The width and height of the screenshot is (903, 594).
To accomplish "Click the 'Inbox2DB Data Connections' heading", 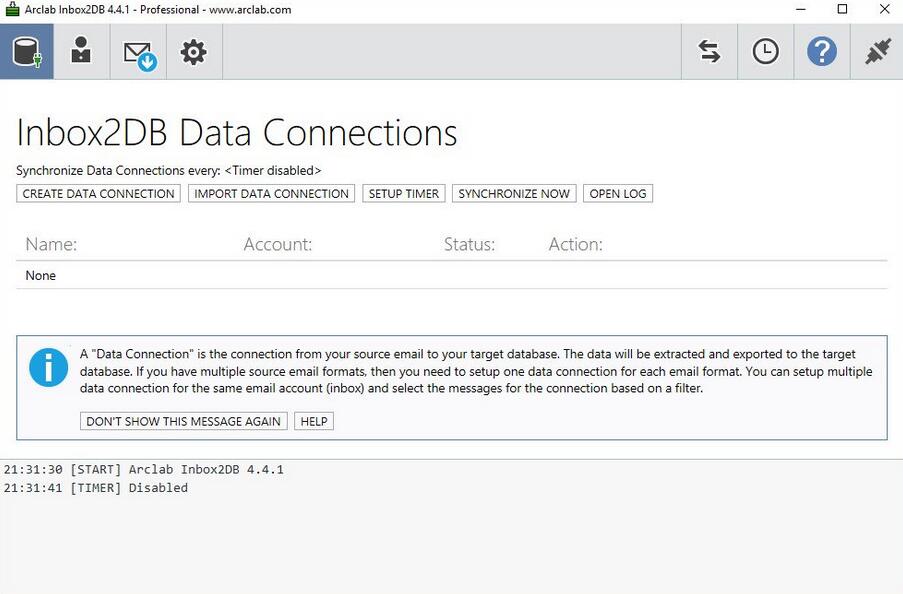I will coord(237,133).
